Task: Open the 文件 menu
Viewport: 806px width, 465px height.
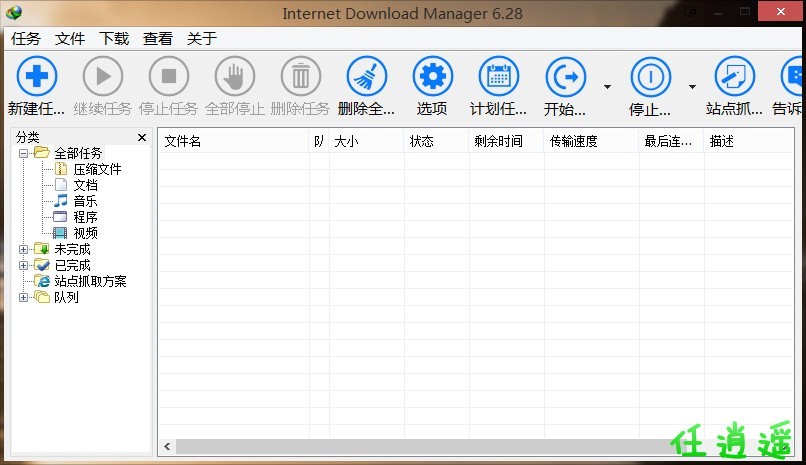Action: click(69, 39)
